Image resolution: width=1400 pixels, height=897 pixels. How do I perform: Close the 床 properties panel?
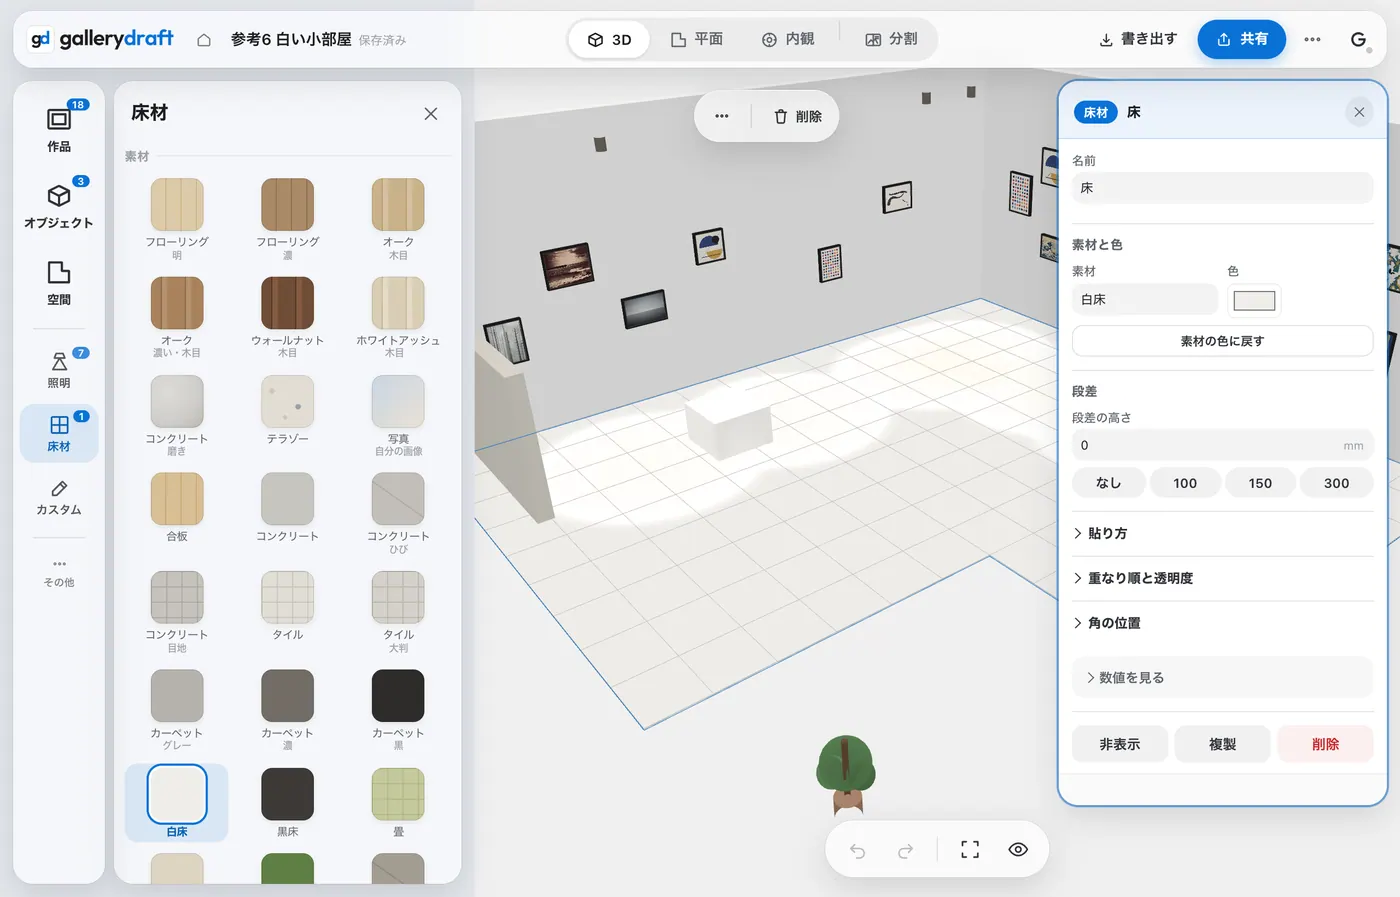[1359, 112]
